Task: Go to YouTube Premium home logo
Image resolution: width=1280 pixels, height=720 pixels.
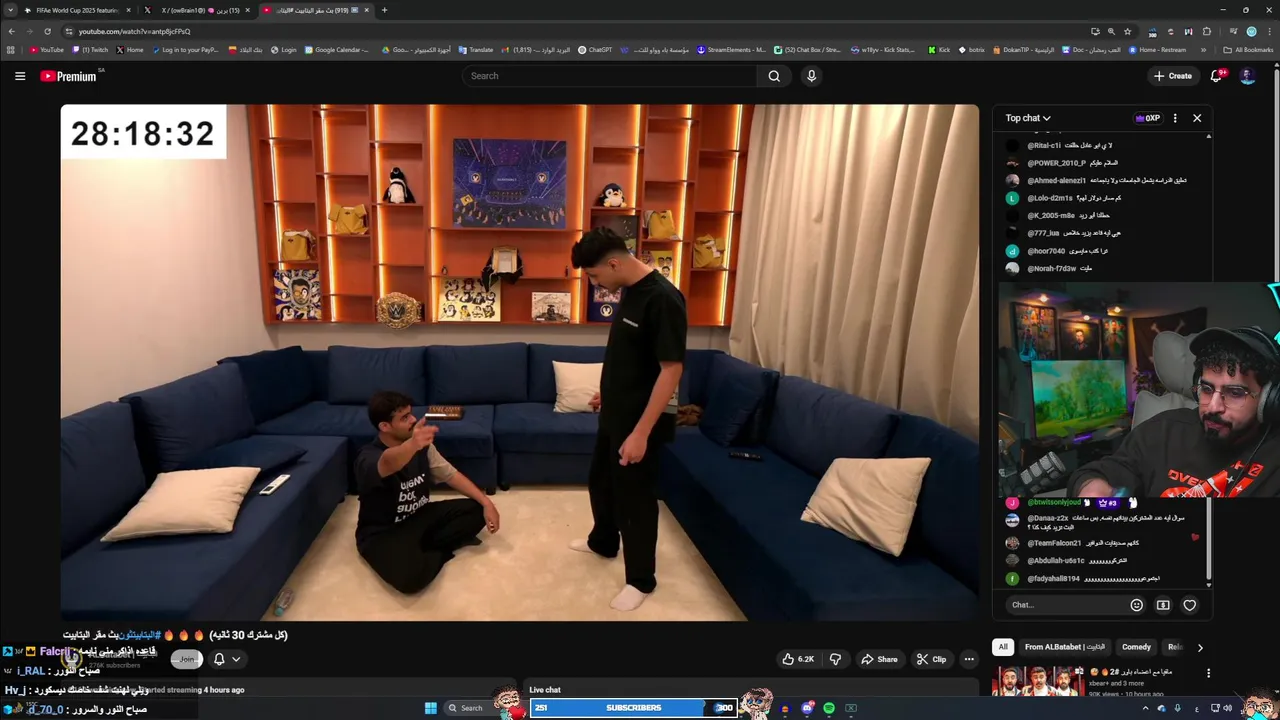Action: [70, 76]
